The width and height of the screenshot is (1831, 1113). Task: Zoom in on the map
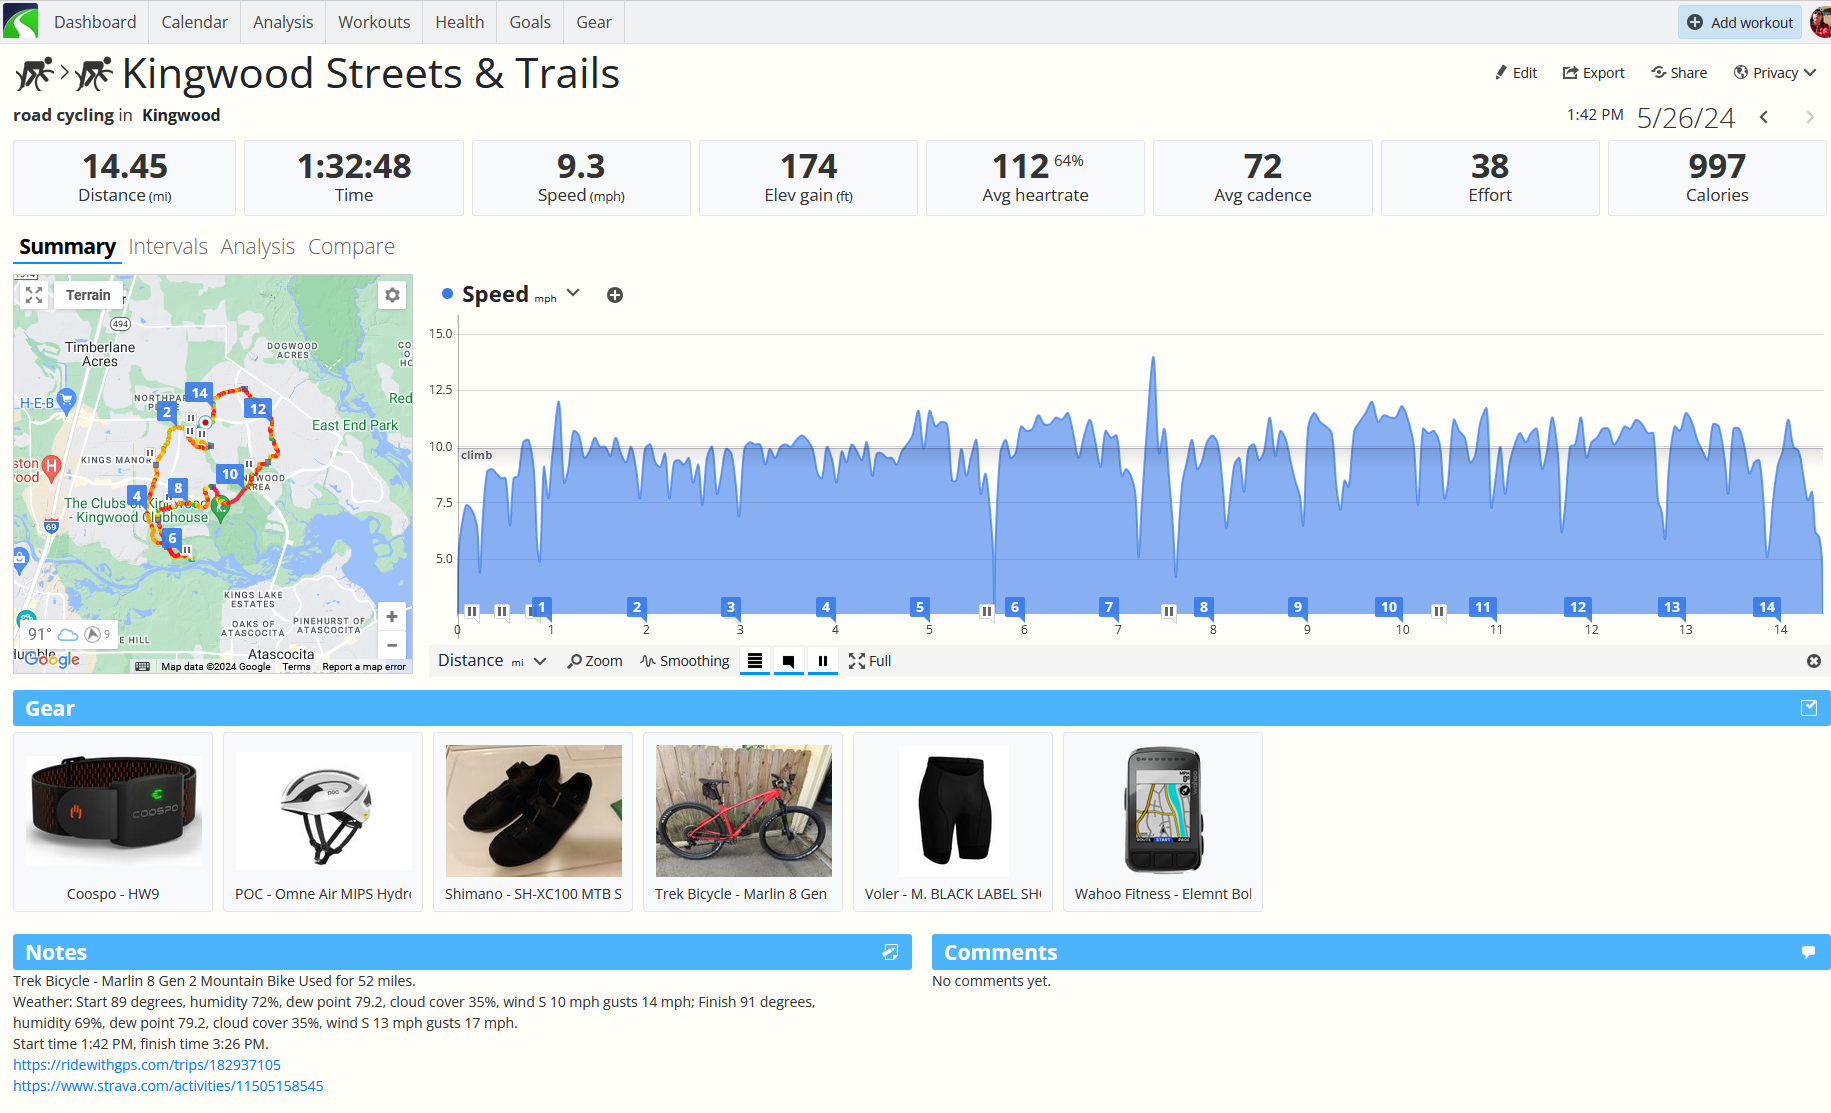(392, 617)
